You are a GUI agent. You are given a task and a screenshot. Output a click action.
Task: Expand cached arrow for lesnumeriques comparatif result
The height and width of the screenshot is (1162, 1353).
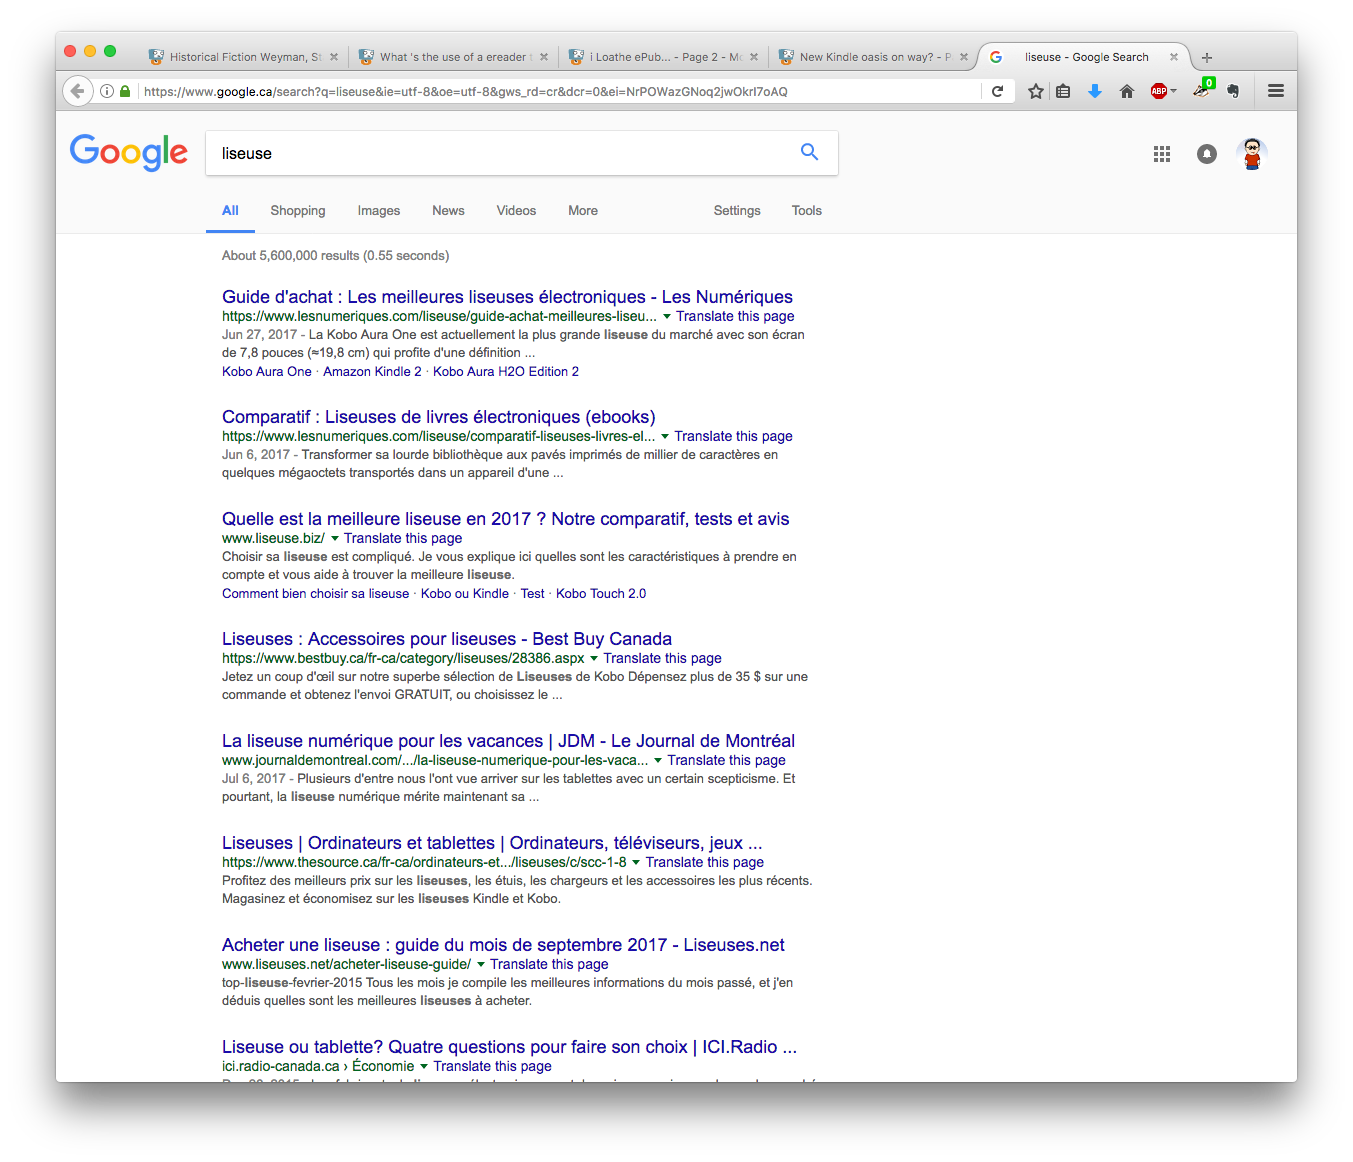pos(665,437)
